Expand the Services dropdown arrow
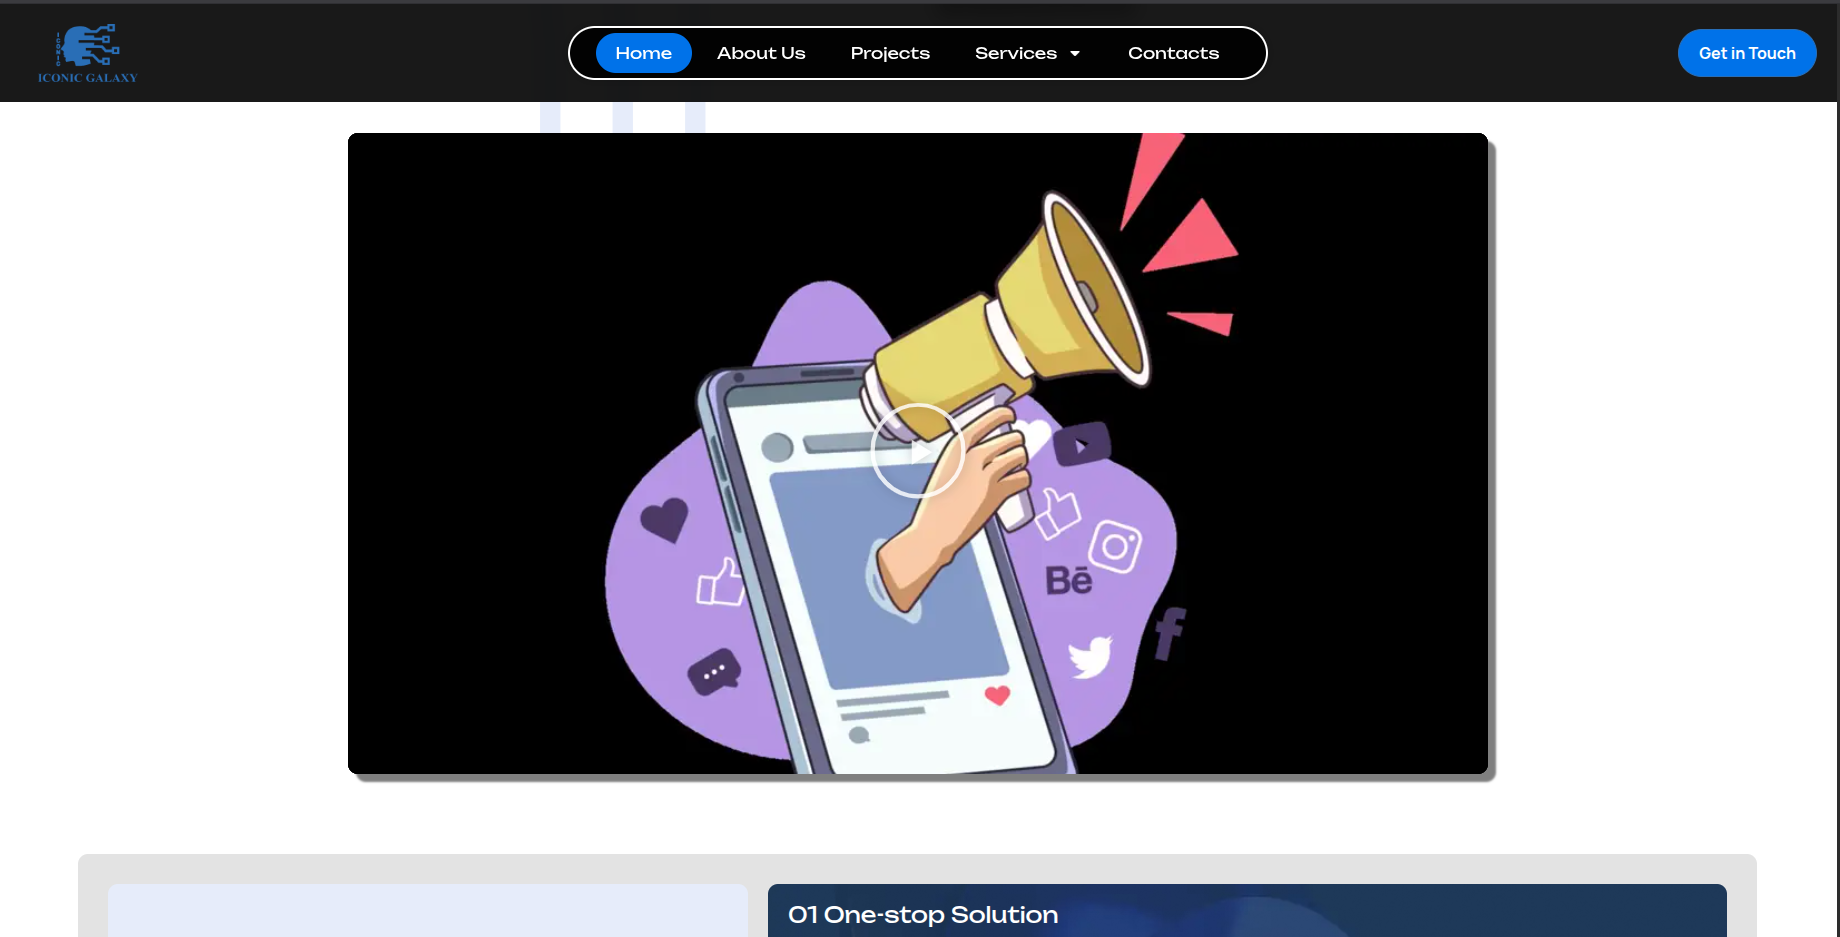This screenshot has height=937, width=1840. pyautogui.click(x=1075, y=54)
